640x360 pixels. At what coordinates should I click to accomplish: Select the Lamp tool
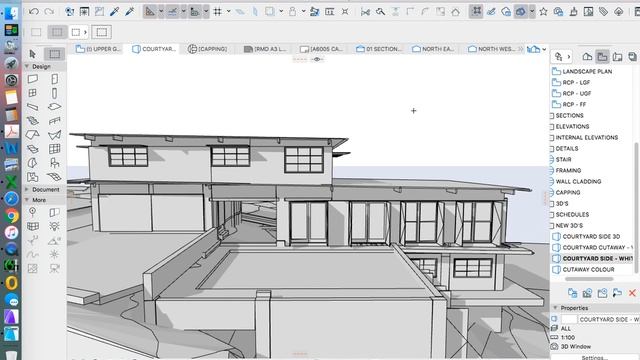(x=54, y=226)
